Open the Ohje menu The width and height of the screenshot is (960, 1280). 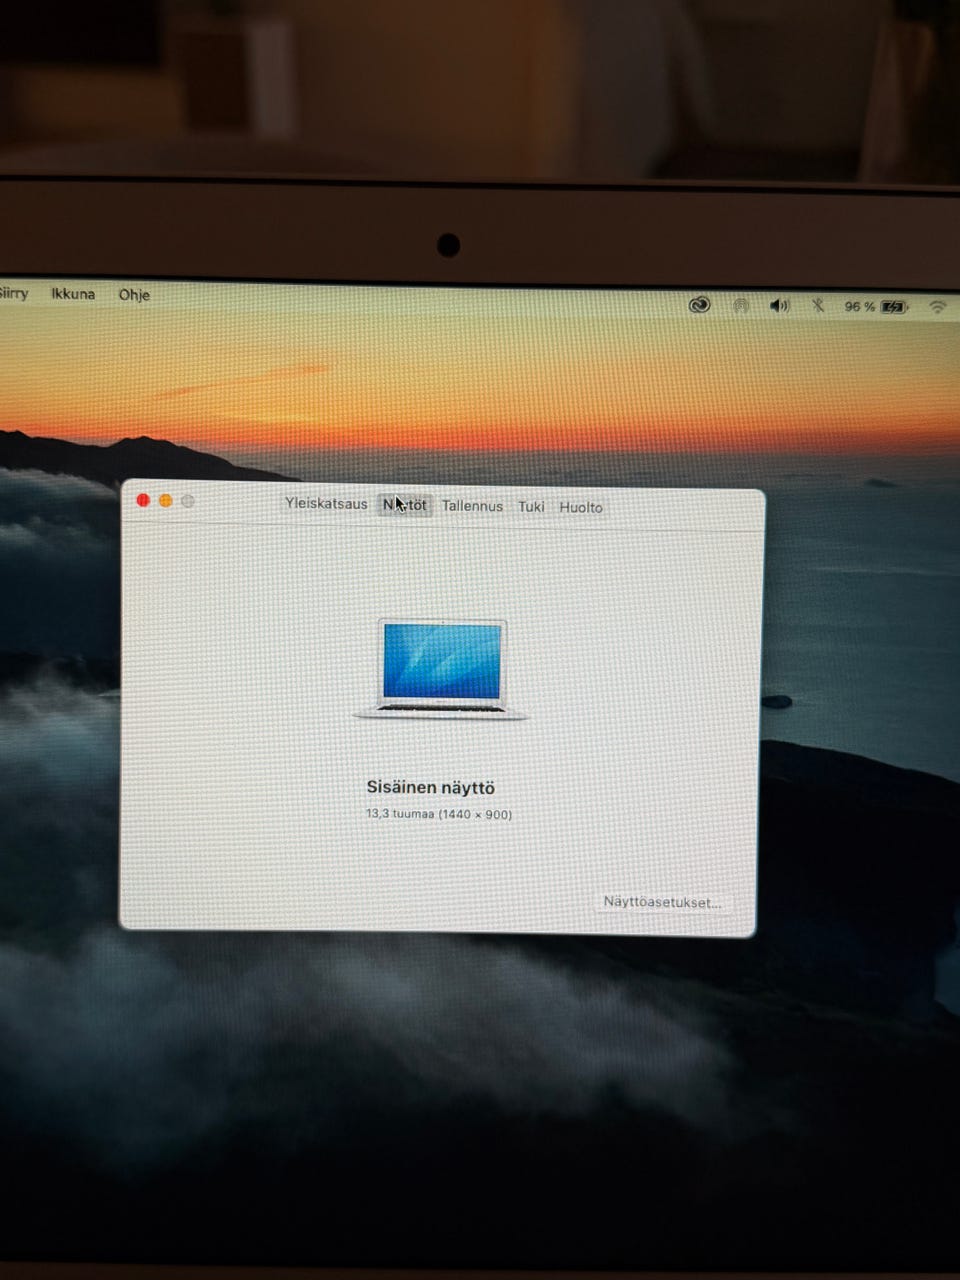(x=134, y=295)
